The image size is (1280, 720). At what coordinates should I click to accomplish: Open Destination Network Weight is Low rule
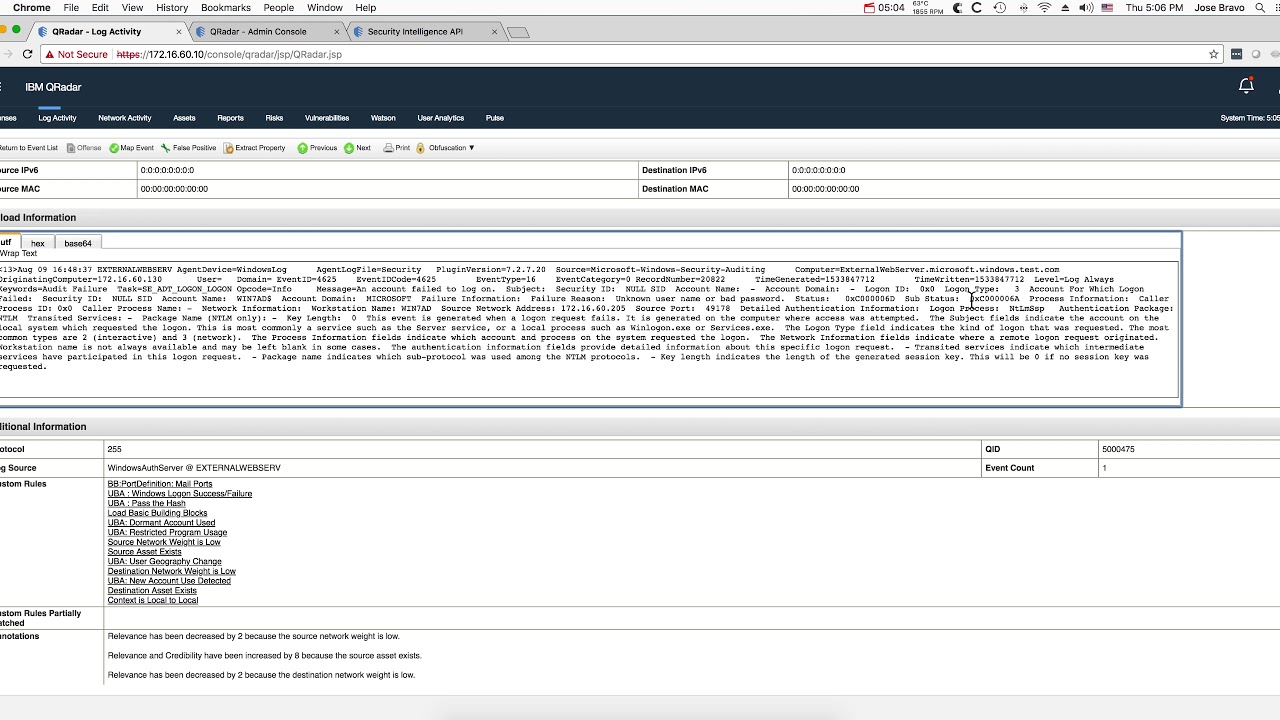(172, 571)
